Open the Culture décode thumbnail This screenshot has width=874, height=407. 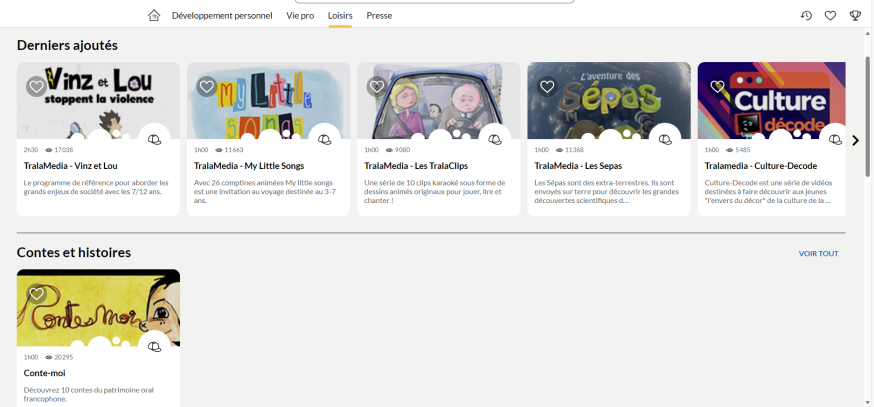pos(771,100)
